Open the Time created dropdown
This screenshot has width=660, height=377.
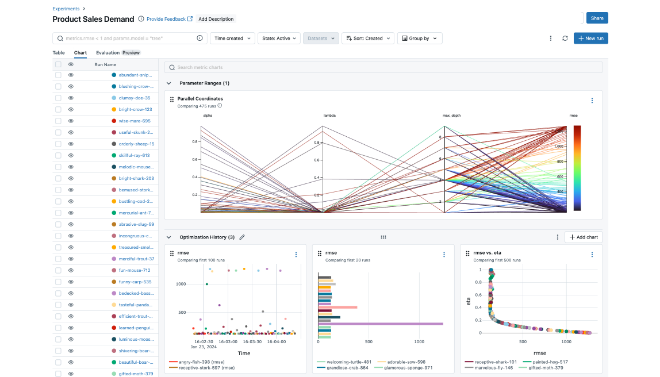232,38
